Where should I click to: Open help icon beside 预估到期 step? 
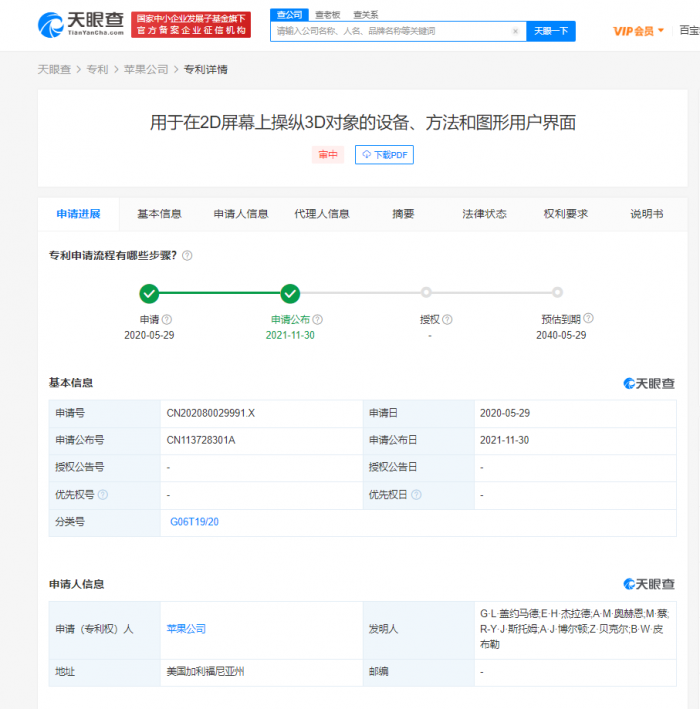point(588,318)
